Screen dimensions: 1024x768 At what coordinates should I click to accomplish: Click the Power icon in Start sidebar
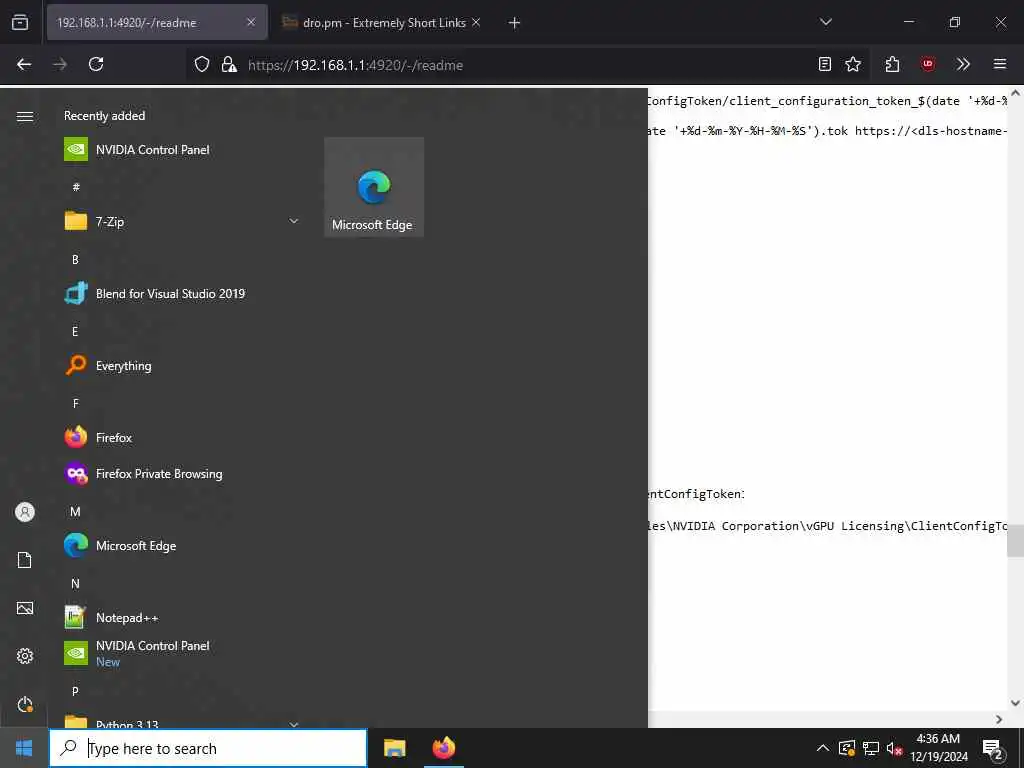click(25, 704)
